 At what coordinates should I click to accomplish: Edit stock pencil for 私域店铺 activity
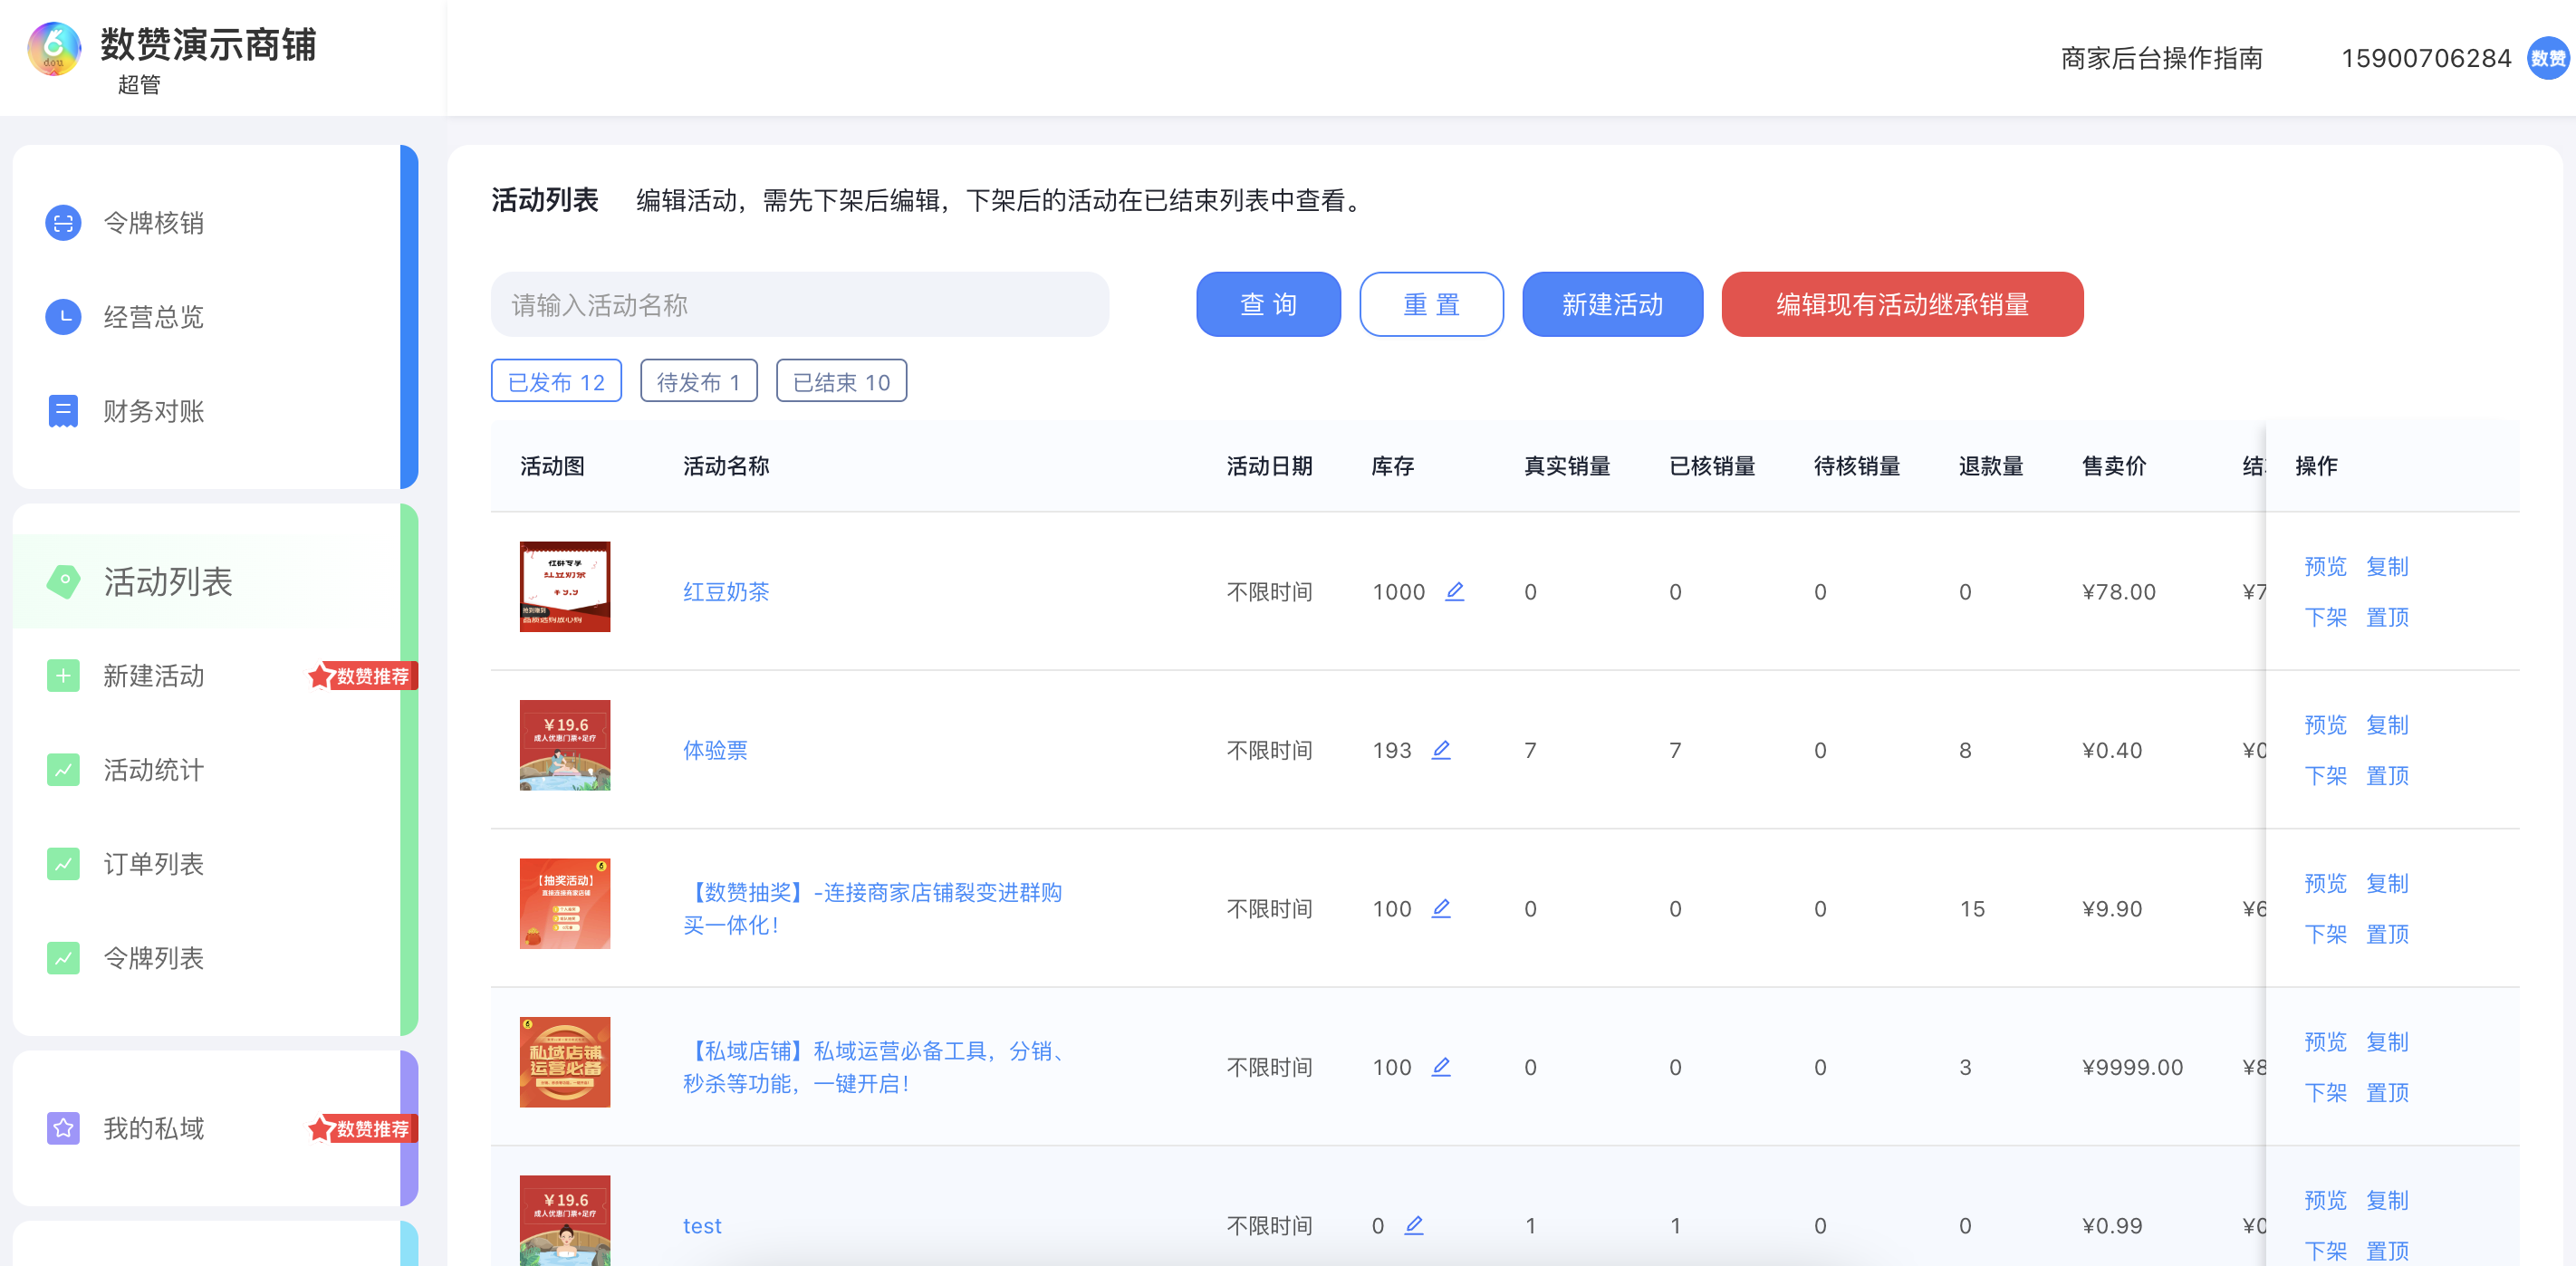pos(1441,1066)
